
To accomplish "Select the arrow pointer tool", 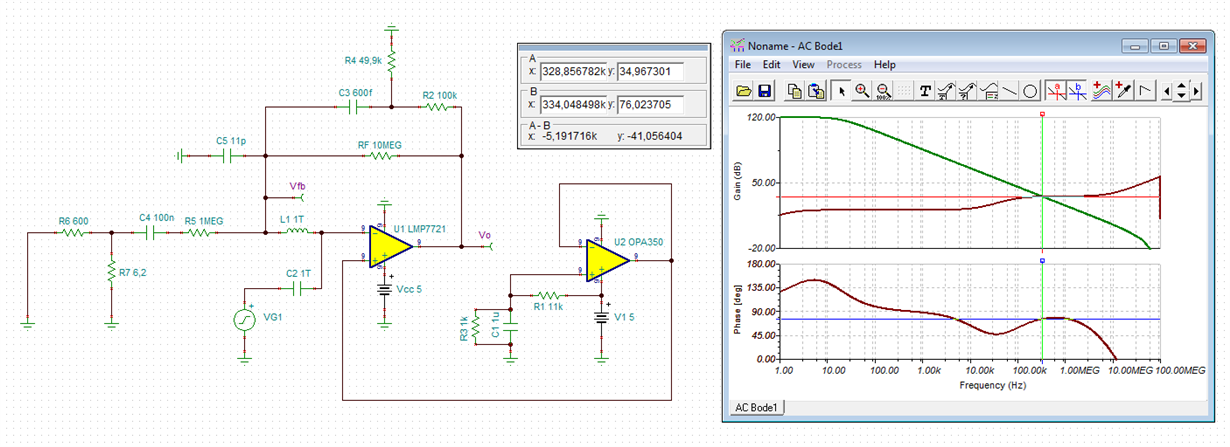I will tap(841, 91).
